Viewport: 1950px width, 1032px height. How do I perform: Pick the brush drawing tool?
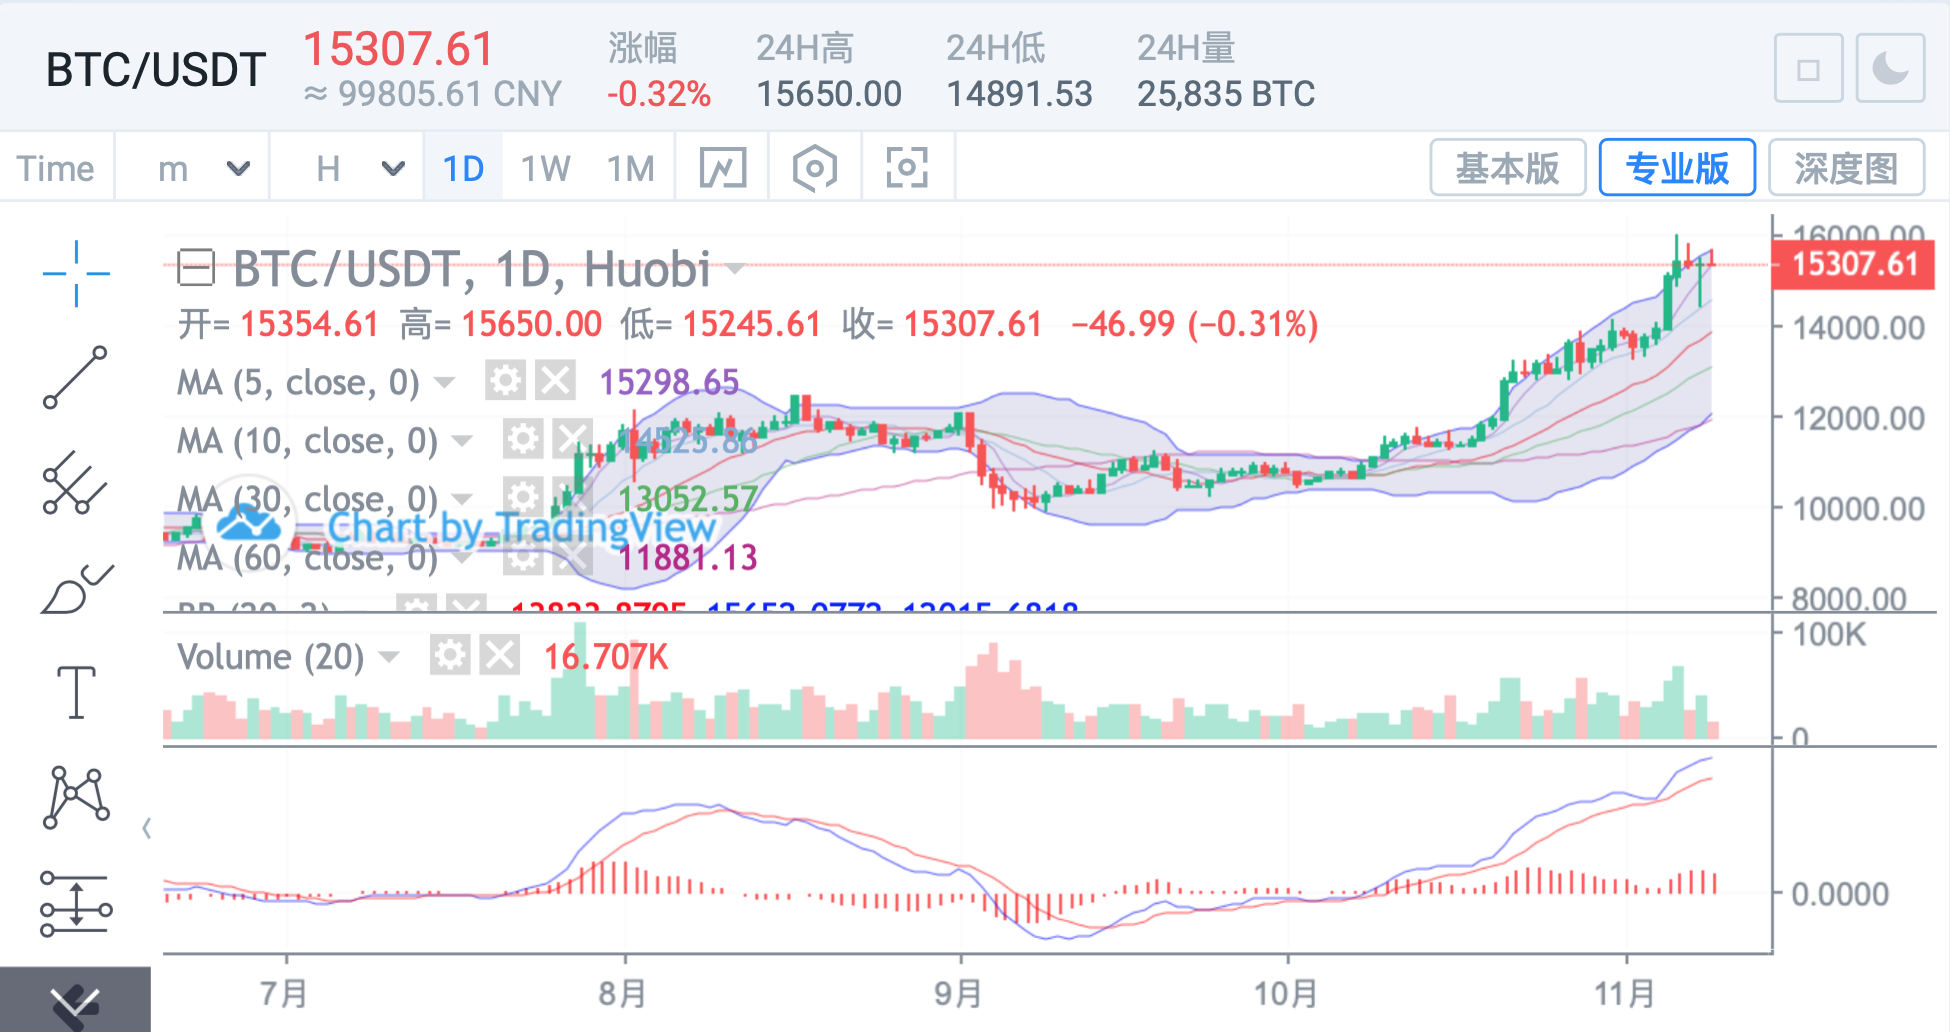[76, 589]
